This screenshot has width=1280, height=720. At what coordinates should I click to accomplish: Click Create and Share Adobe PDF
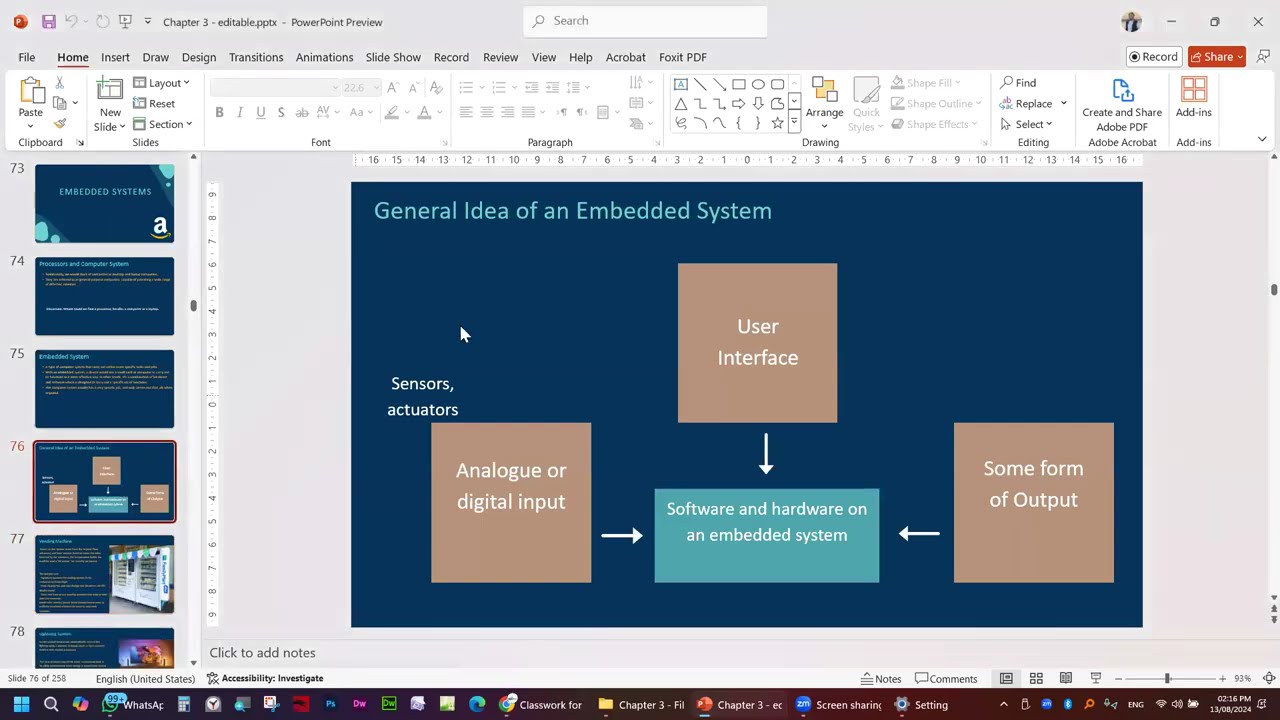[1122, 104]
